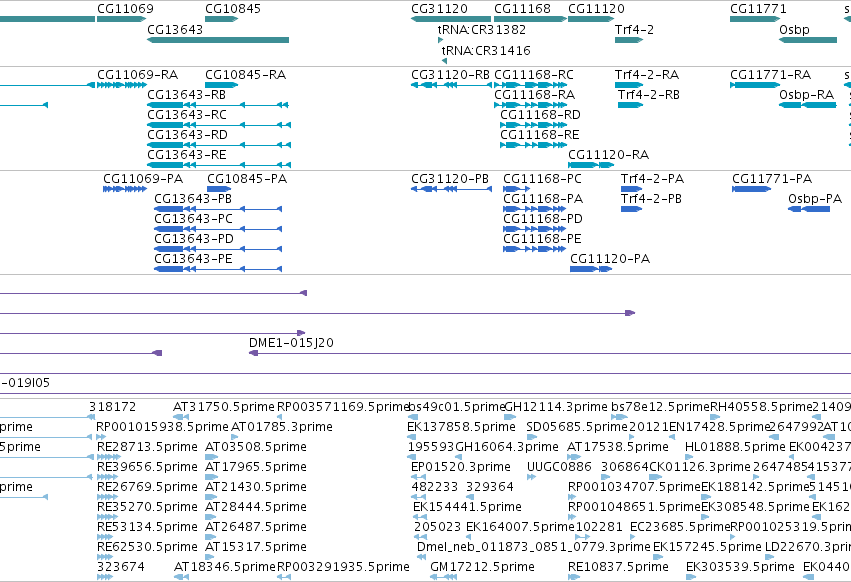Click the CG13643-RB transcript label
851x582 pixels.
pos(187,94)
